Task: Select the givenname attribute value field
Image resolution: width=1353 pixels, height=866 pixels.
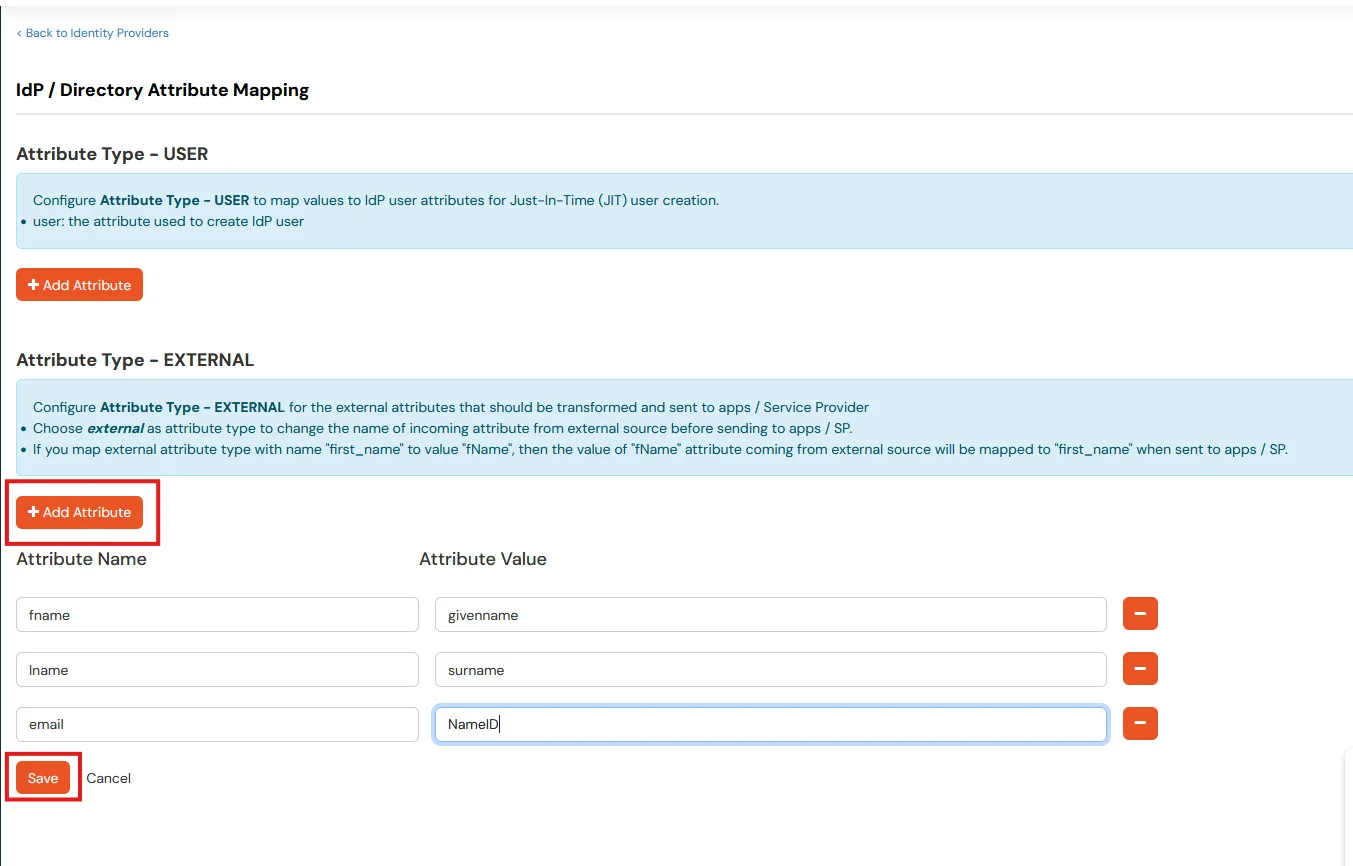Action: (x=770, y=614)
